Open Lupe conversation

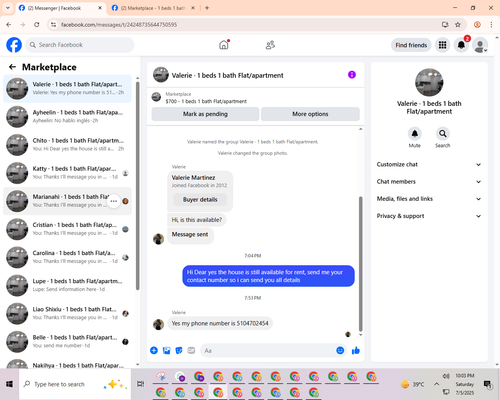coord(67,285)
